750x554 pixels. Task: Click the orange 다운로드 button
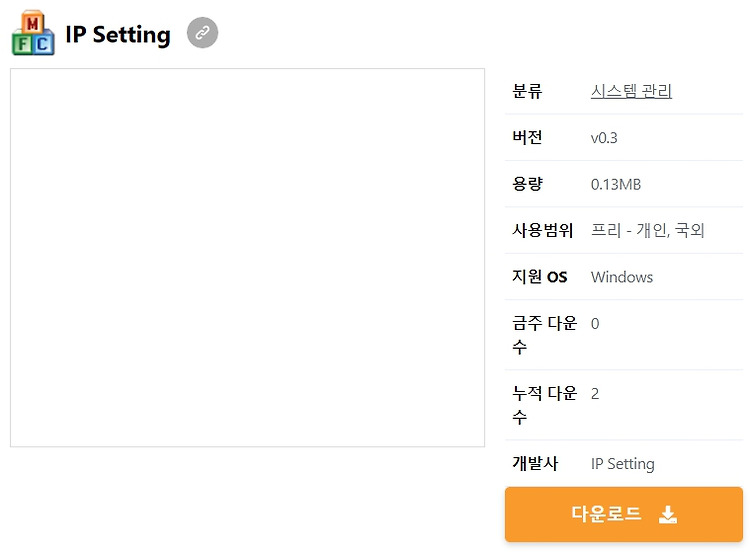(x=624, y=514)
